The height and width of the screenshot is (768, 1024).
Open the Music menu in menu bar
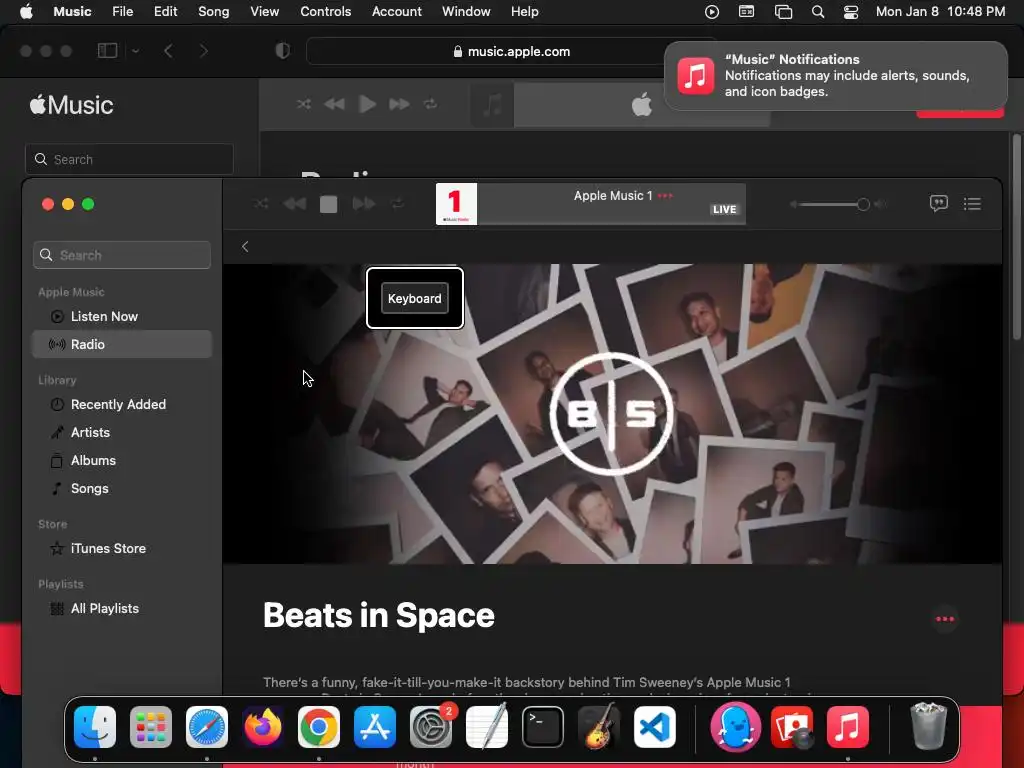(72, 12)
